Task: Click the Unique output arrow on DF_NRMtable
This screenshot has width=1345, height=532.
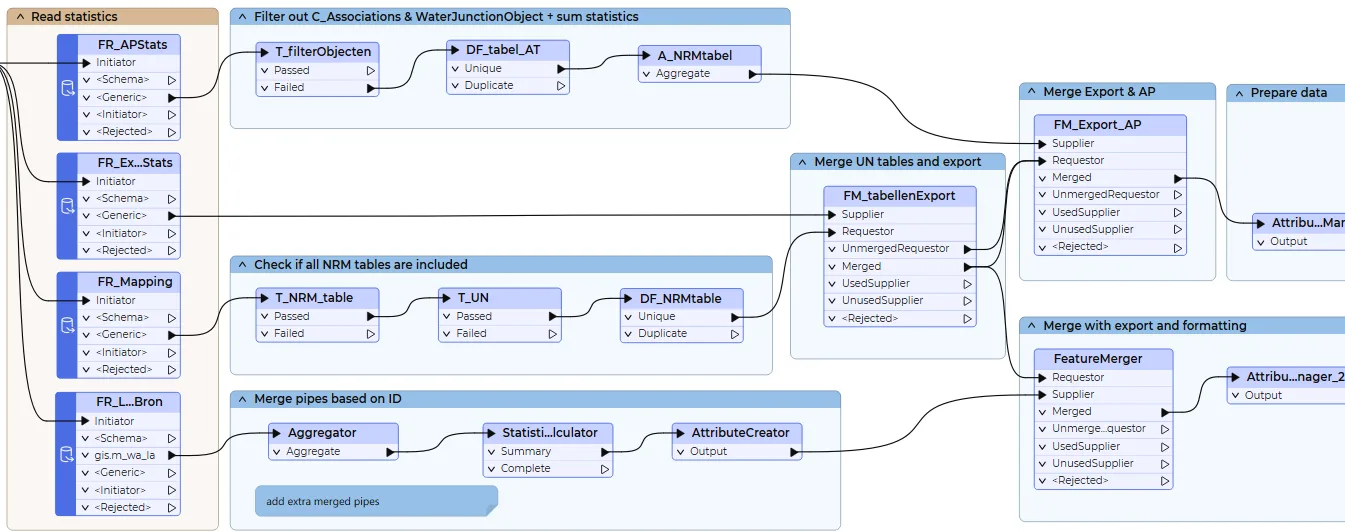Action: point(735,317)
